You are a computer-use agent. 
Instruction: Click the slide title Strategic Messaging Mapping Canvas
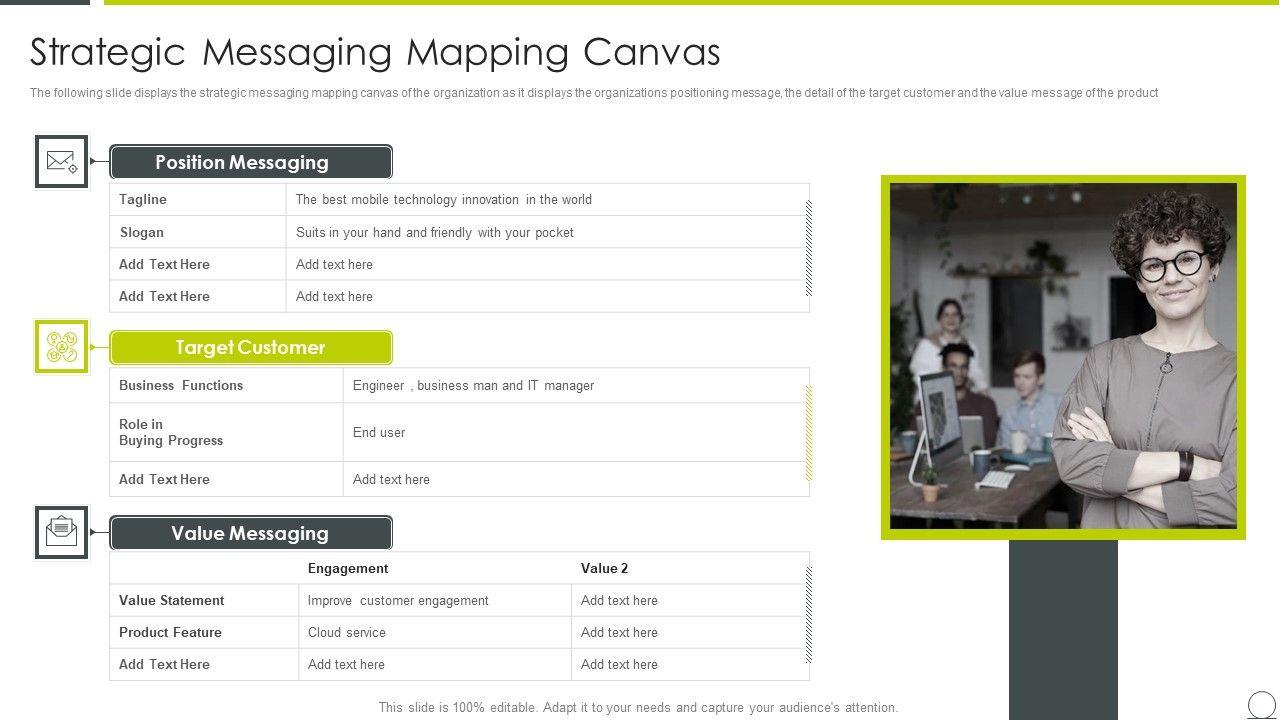(x=375, y=52)
